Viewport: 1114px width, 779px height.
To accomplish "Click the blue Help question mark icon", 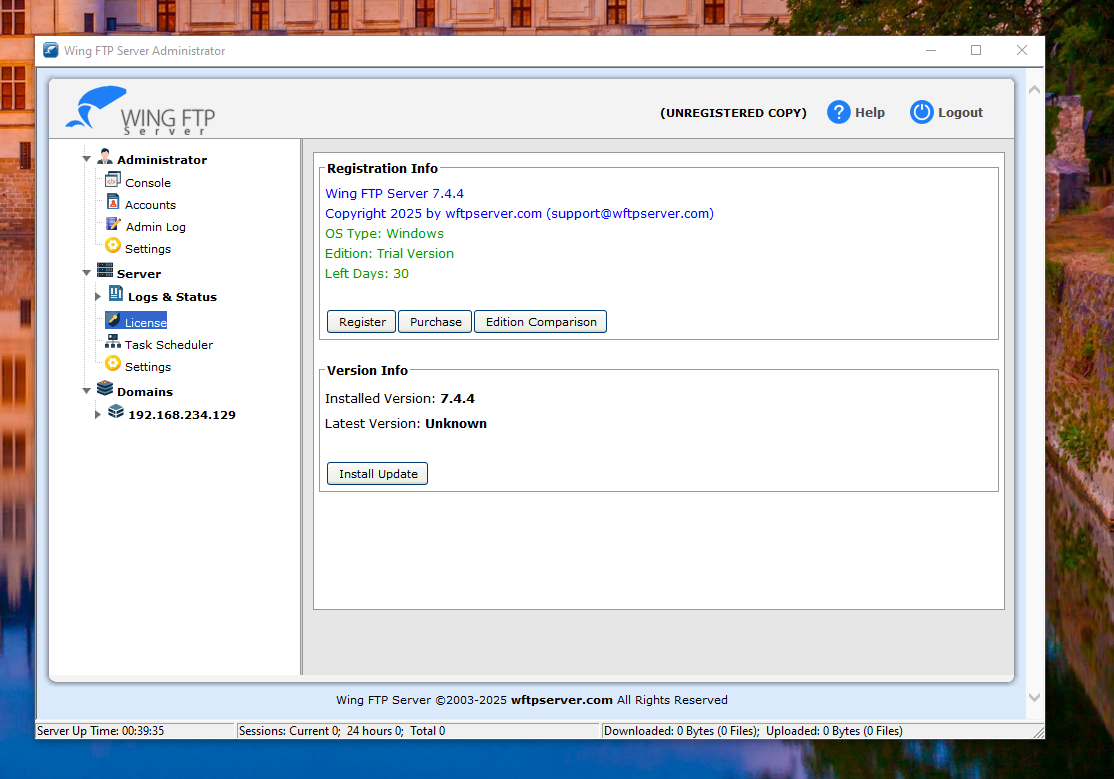I will (838, 112).
